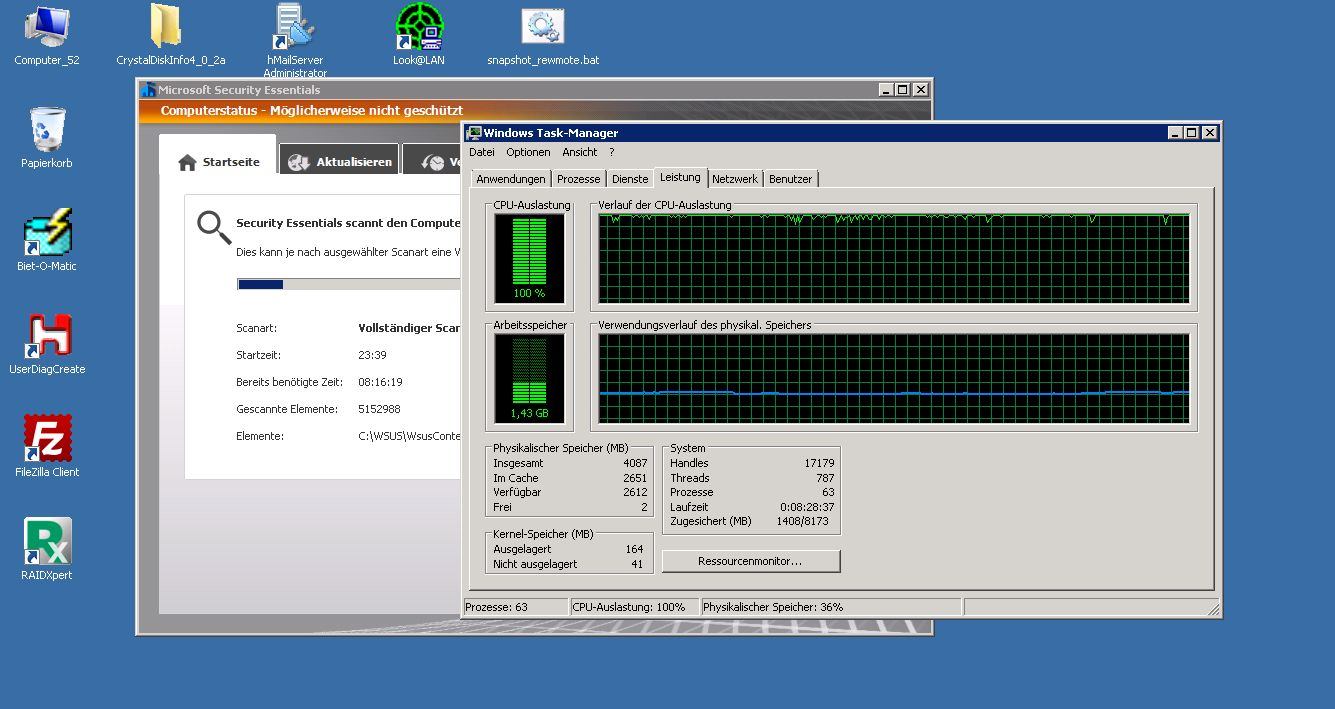Click the Laufzeit value 0:08:28:37

807,507
